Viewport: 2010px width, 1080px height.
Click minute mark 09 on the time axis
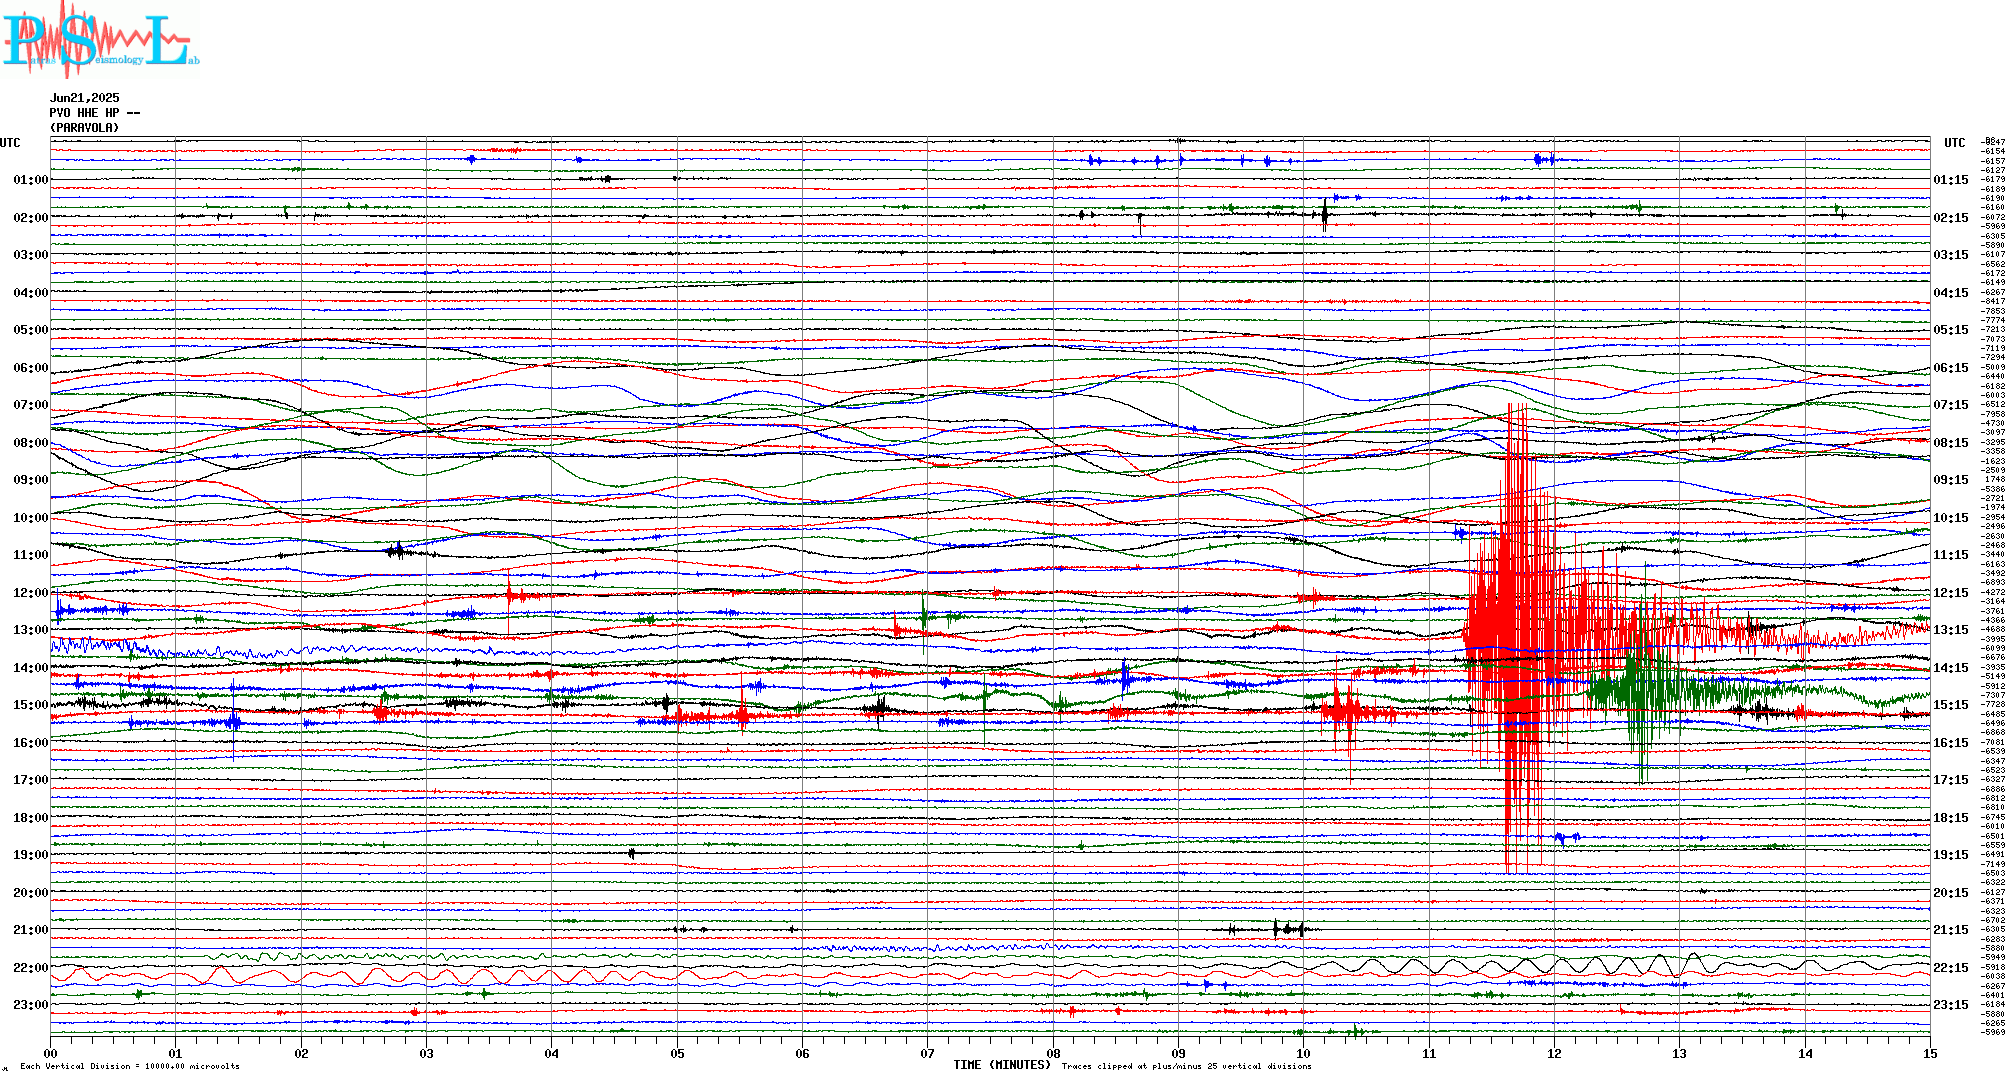point(1178,1053)
